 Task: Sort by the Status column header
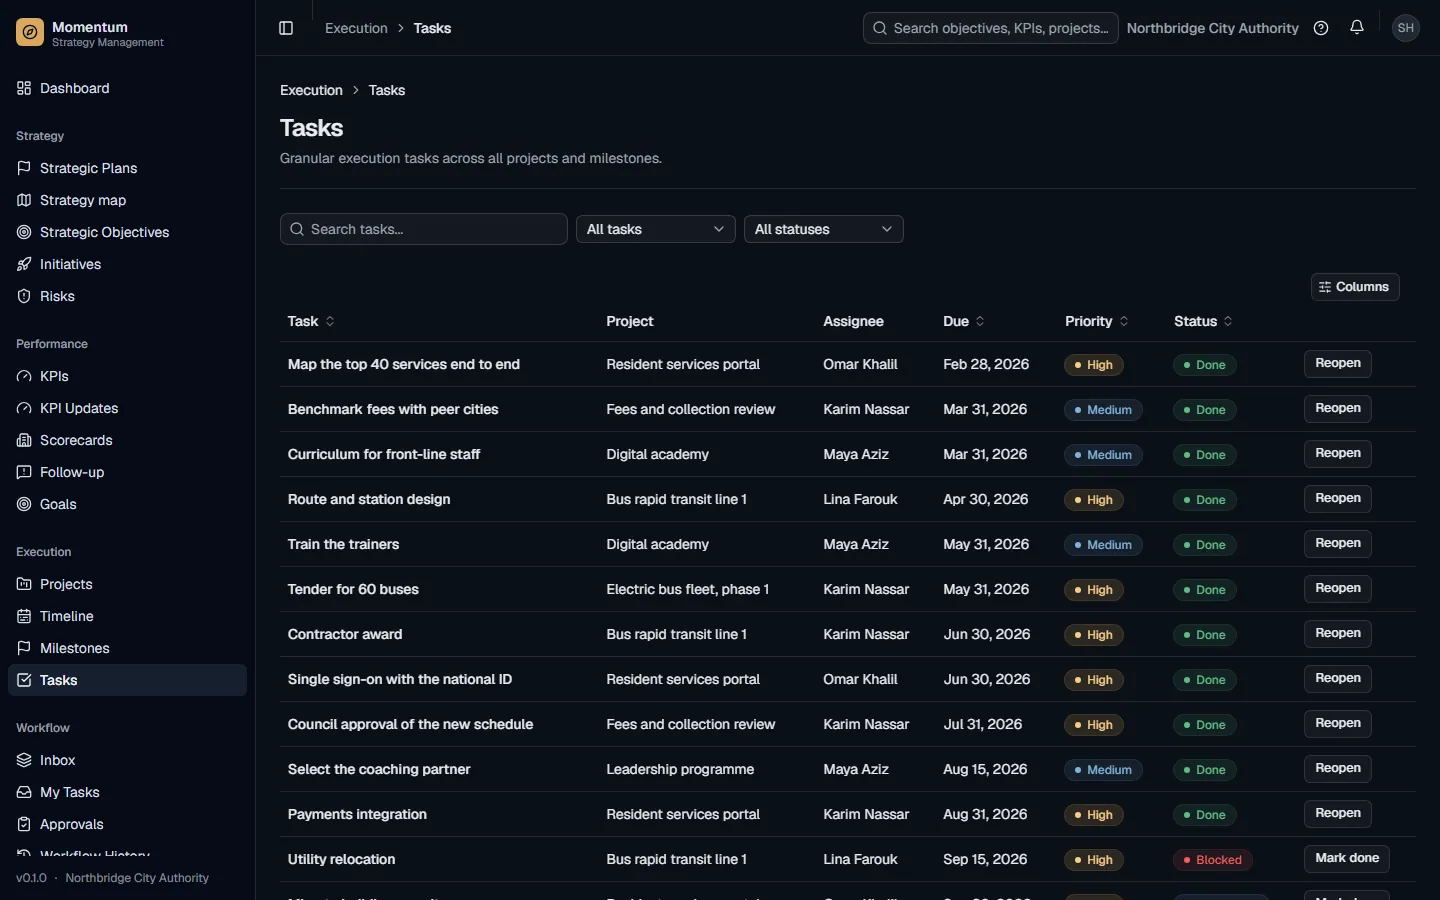coord(1203,321)
